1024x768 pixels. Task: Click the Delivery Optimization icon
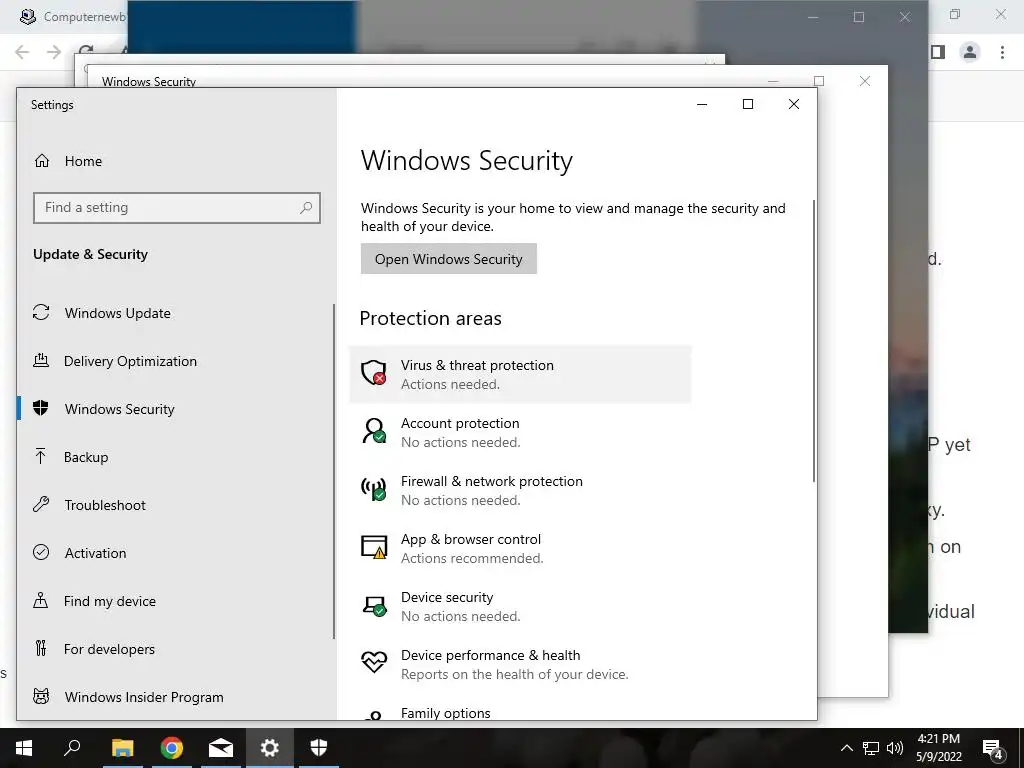pyautogui.click(x=41, y=360)
